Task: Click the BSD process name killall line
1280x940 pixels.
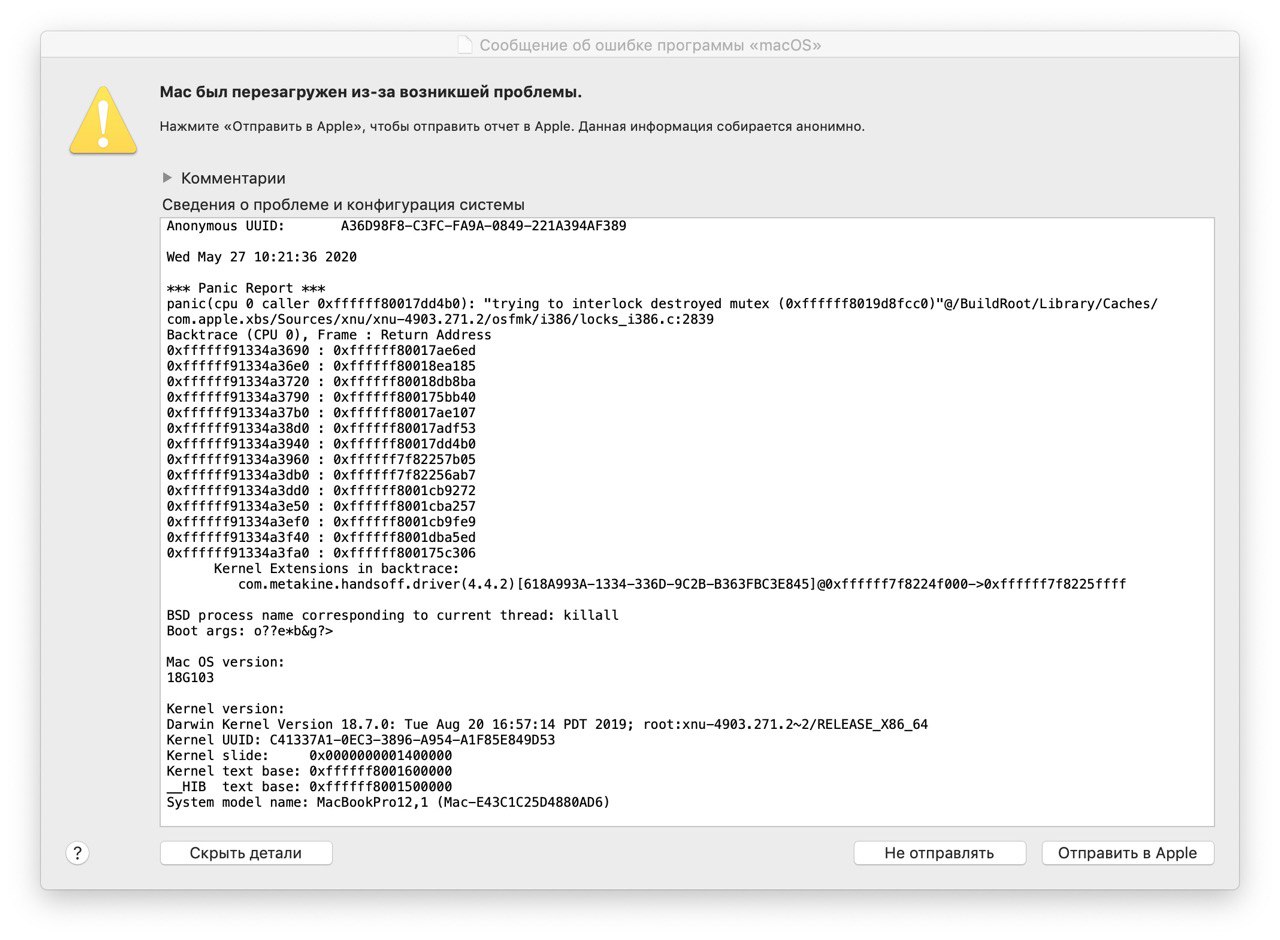Action: pyautogui.click(x=392, y=614)
